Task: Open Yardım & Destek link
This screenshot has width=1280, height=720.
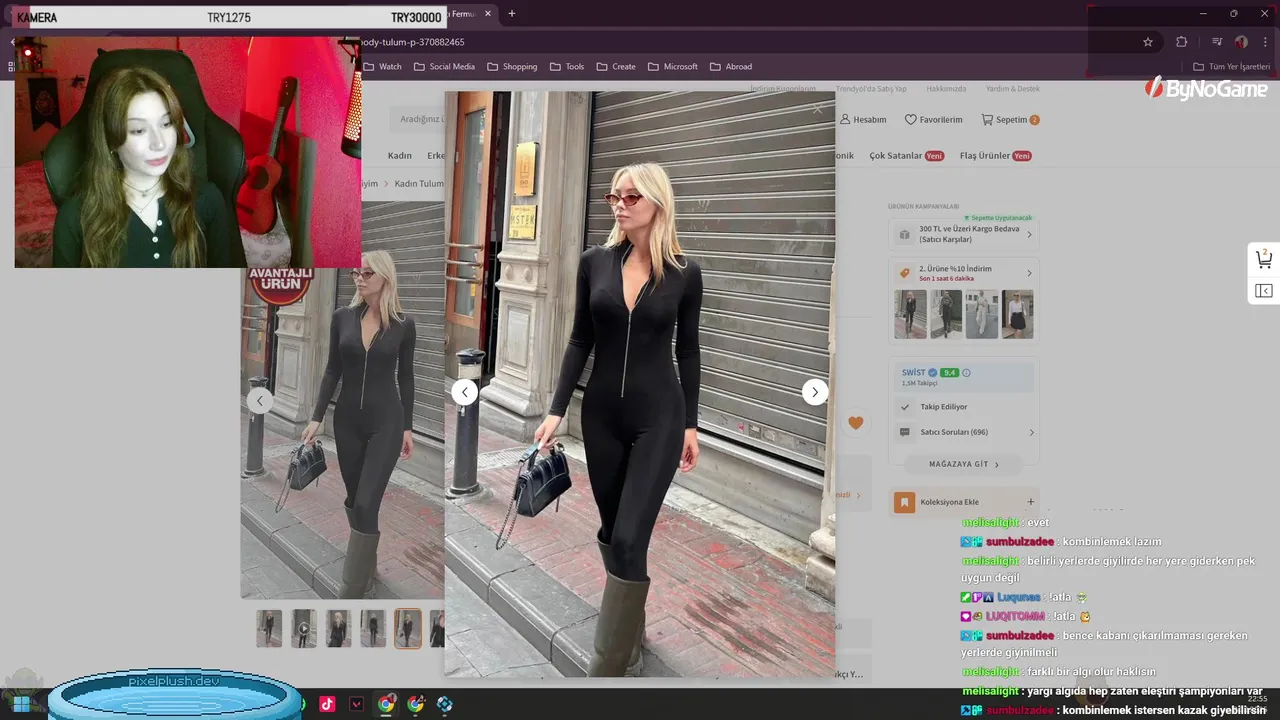Action: (1013, 89)
